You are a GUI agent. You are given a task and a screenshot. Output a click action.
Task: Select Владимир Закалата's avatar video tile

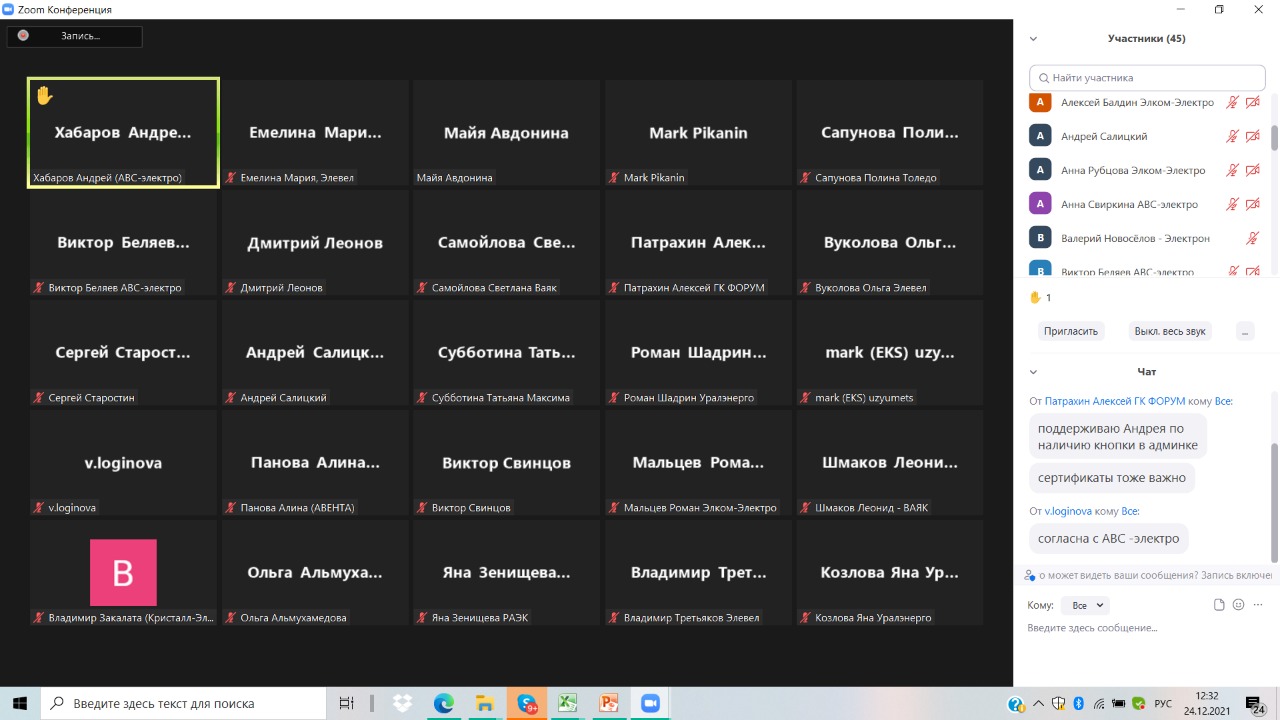(123, 572)
